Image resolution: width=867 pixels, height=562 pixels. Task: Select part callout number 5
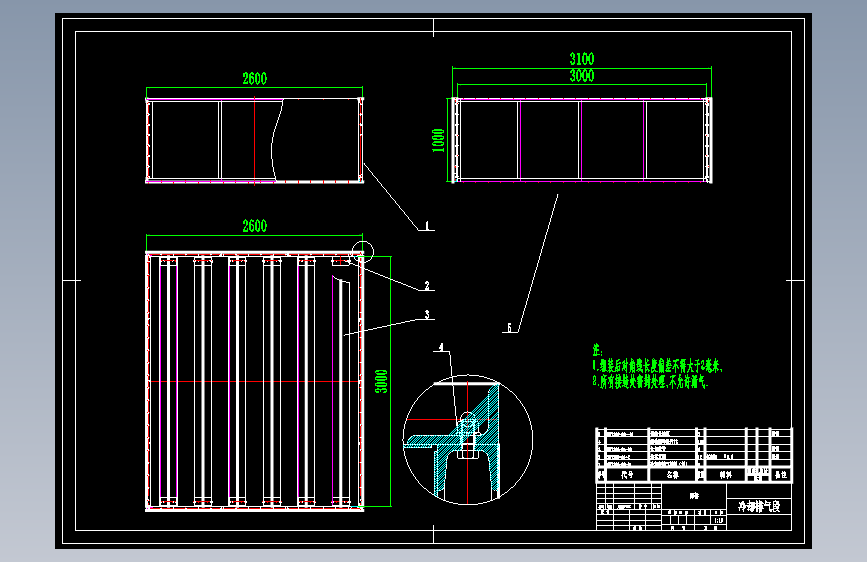point(510,327)
